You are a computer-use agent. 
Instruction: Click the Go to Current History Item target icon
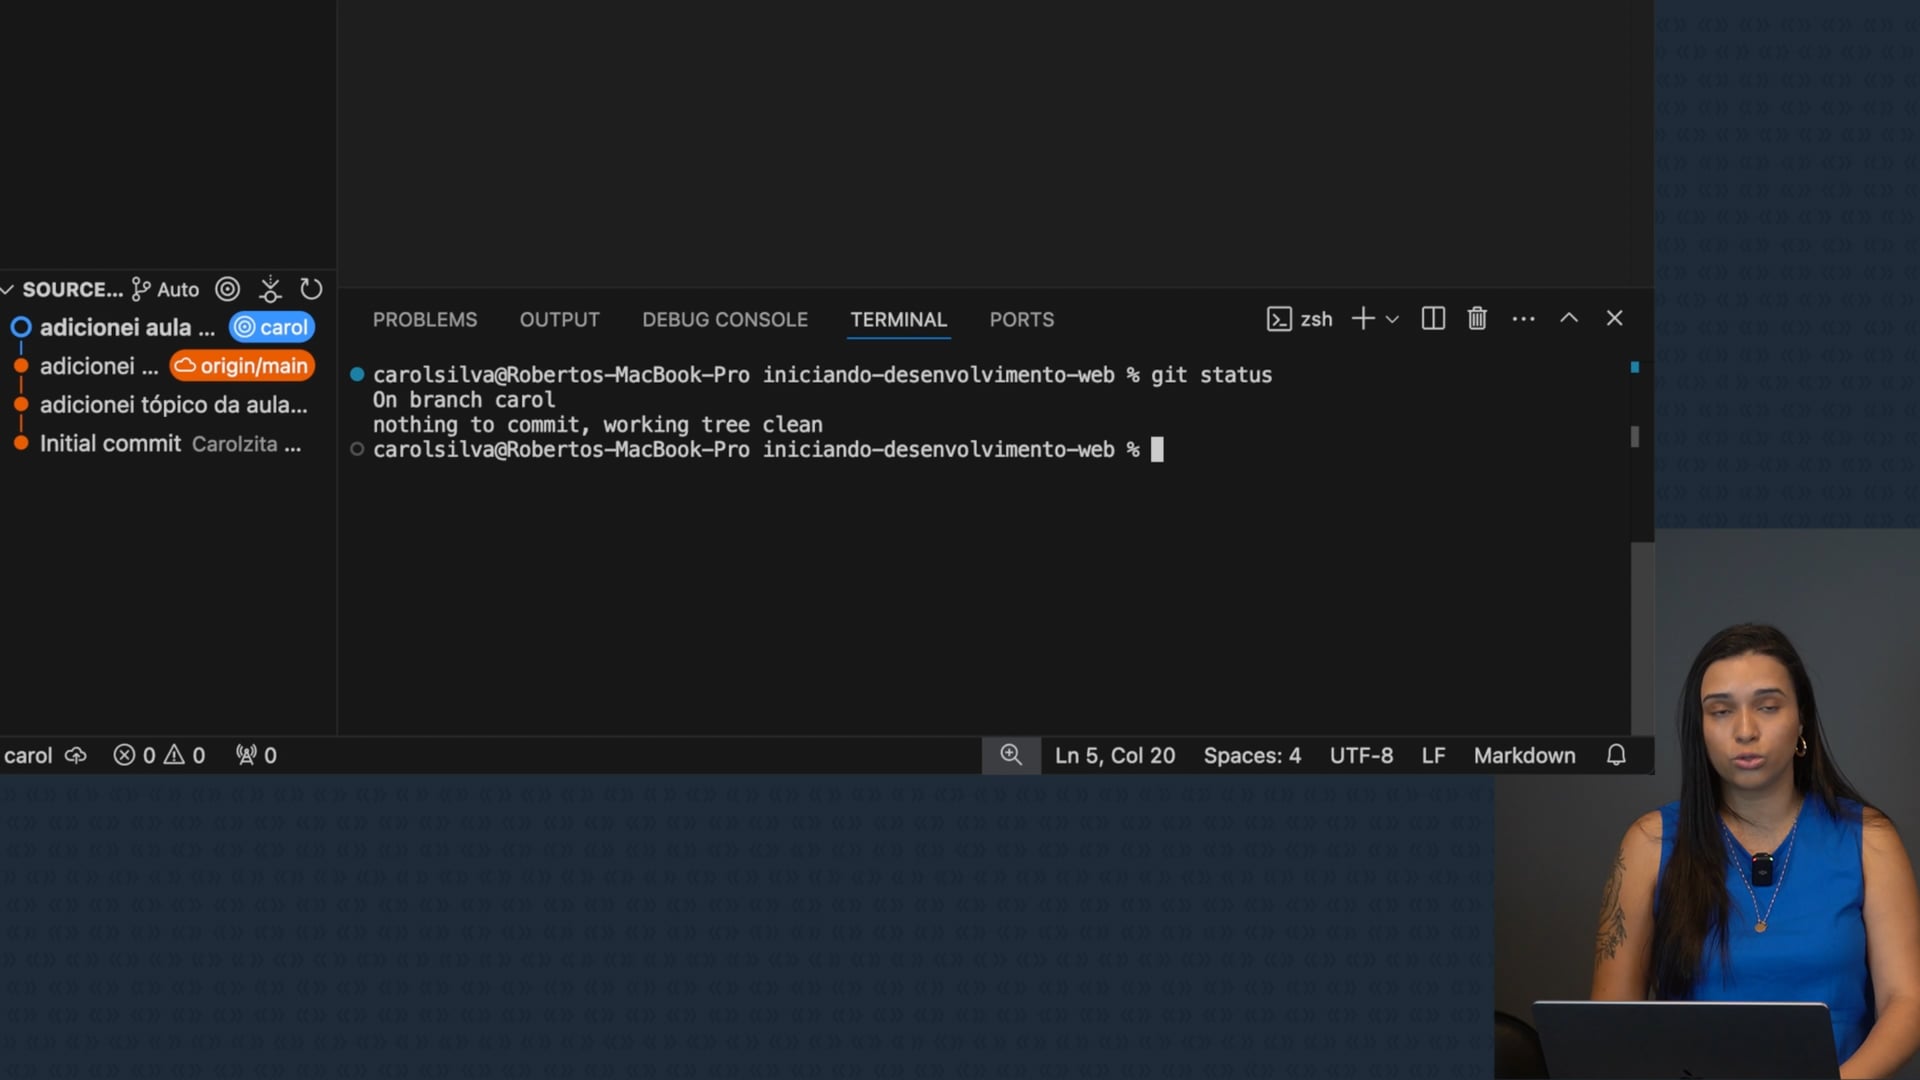click(228, 289)
